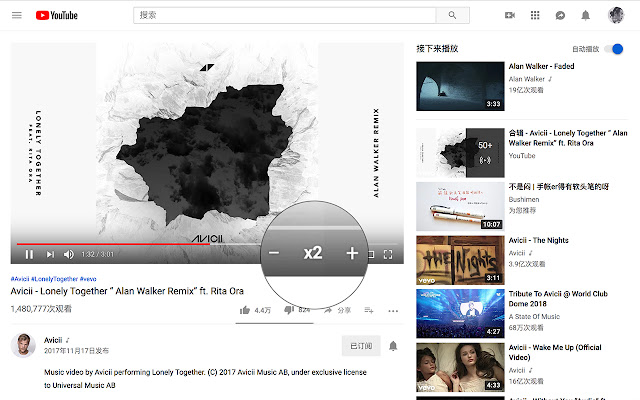Decrease playback speed with minus button

pyautogui.click(x=274, y=254)
